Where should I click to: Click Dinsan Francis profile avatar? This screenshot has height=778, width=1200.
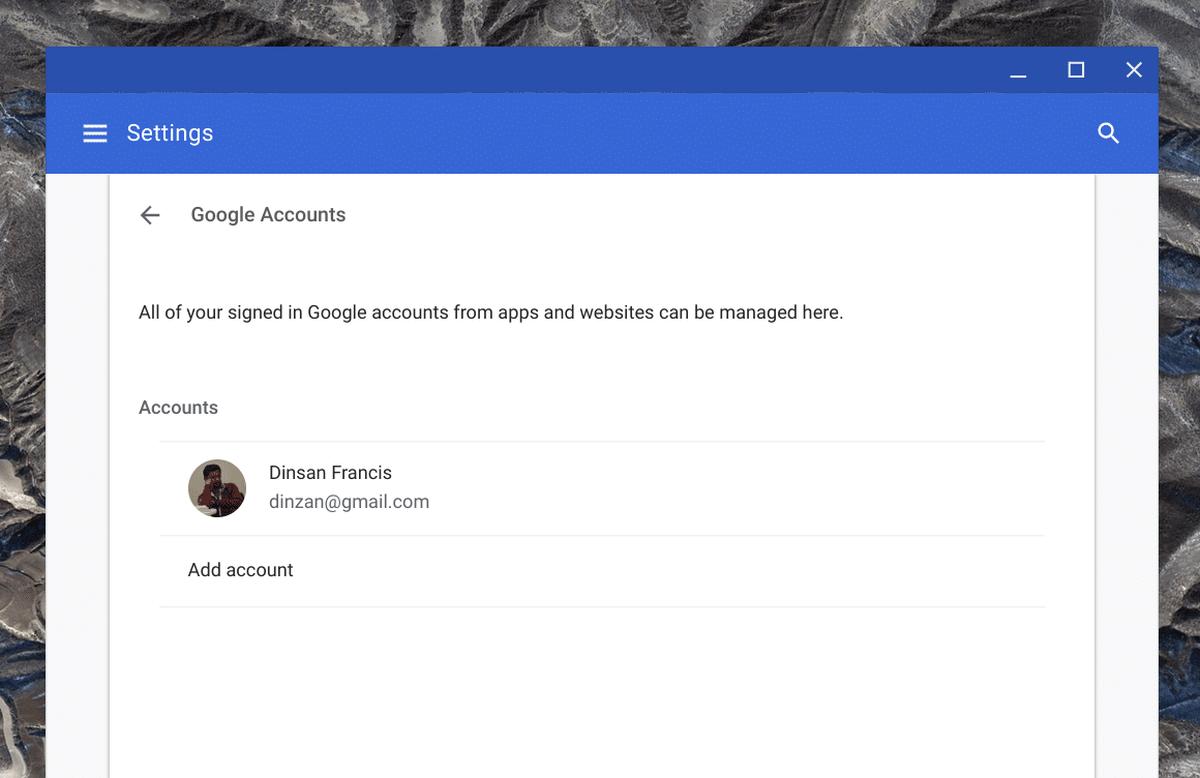pos(217,488)
